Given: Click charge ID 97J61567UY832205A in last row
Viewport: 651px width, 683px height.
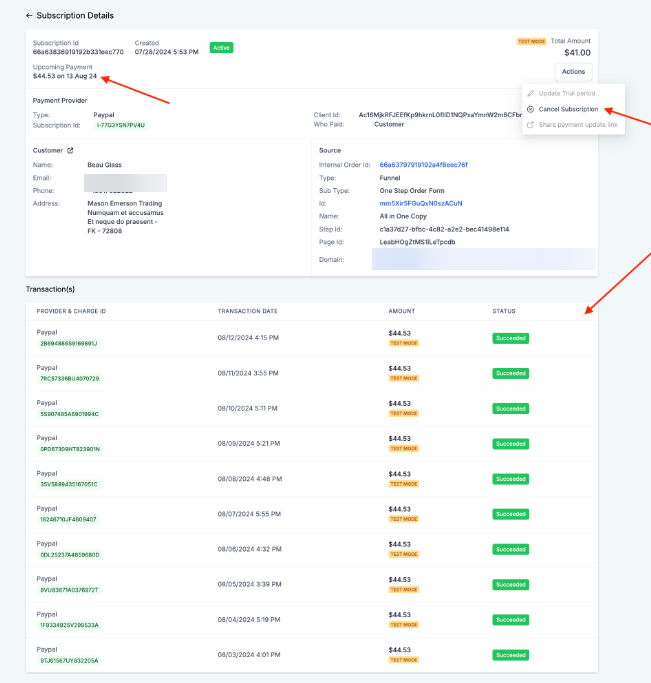Looking at the screenshot, I should (69, 660).
